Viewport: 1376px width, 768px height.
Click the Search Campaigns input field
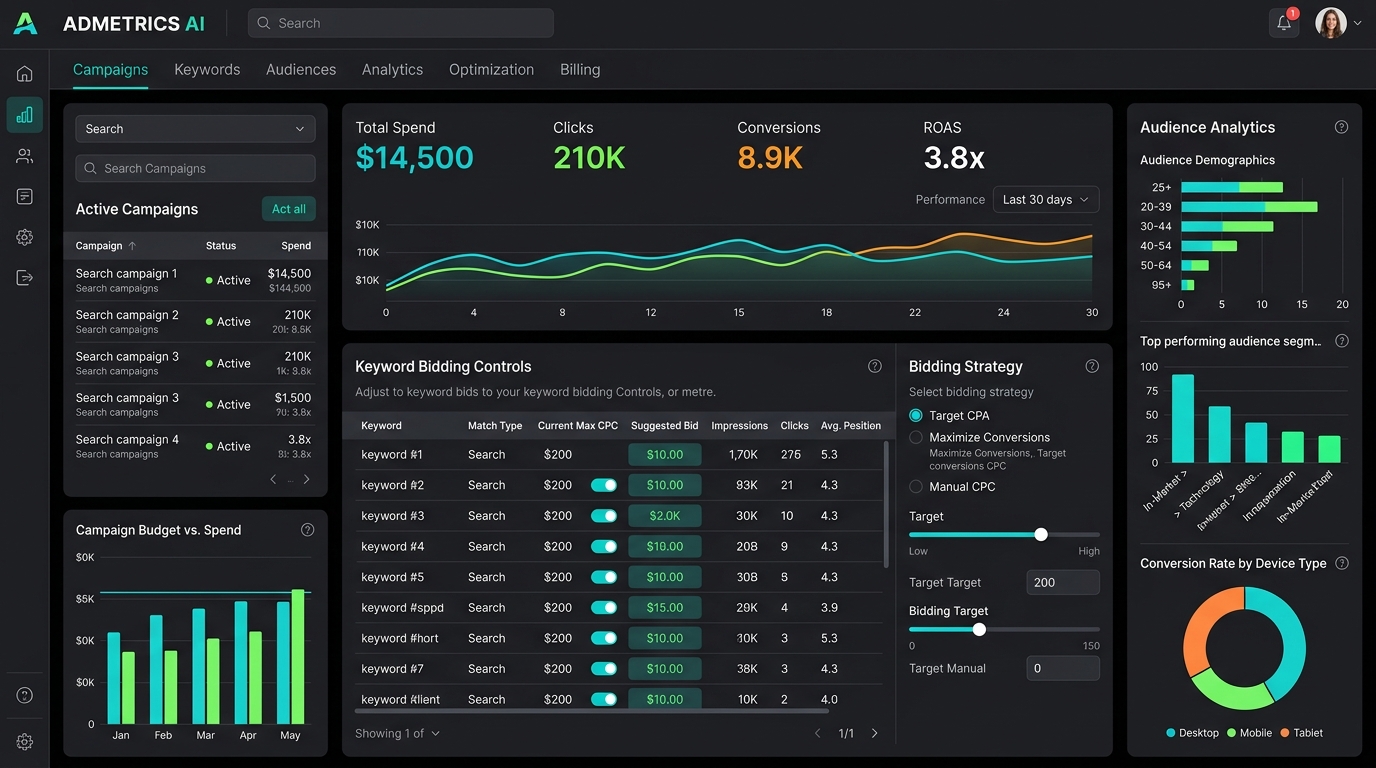pyautogui.click(x=195, y=168)
